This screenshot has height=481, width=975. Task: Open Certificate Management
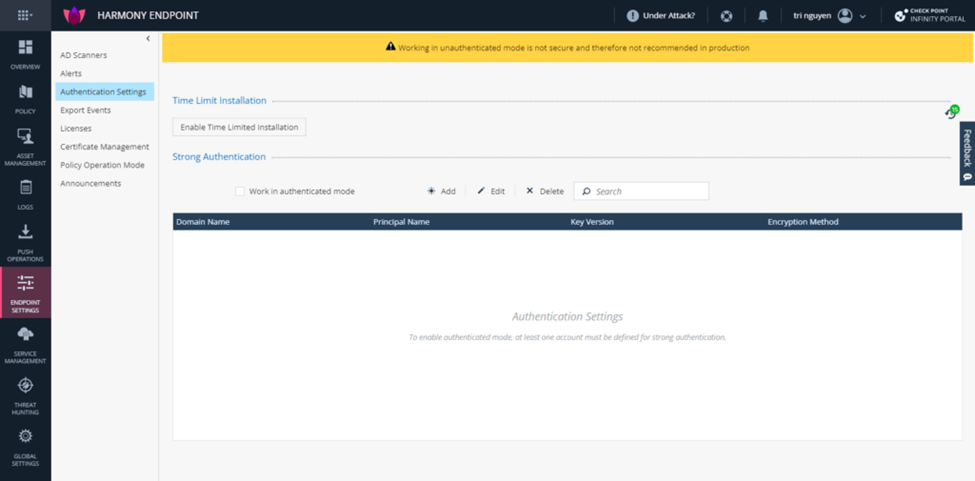click(x=104, y=147)
